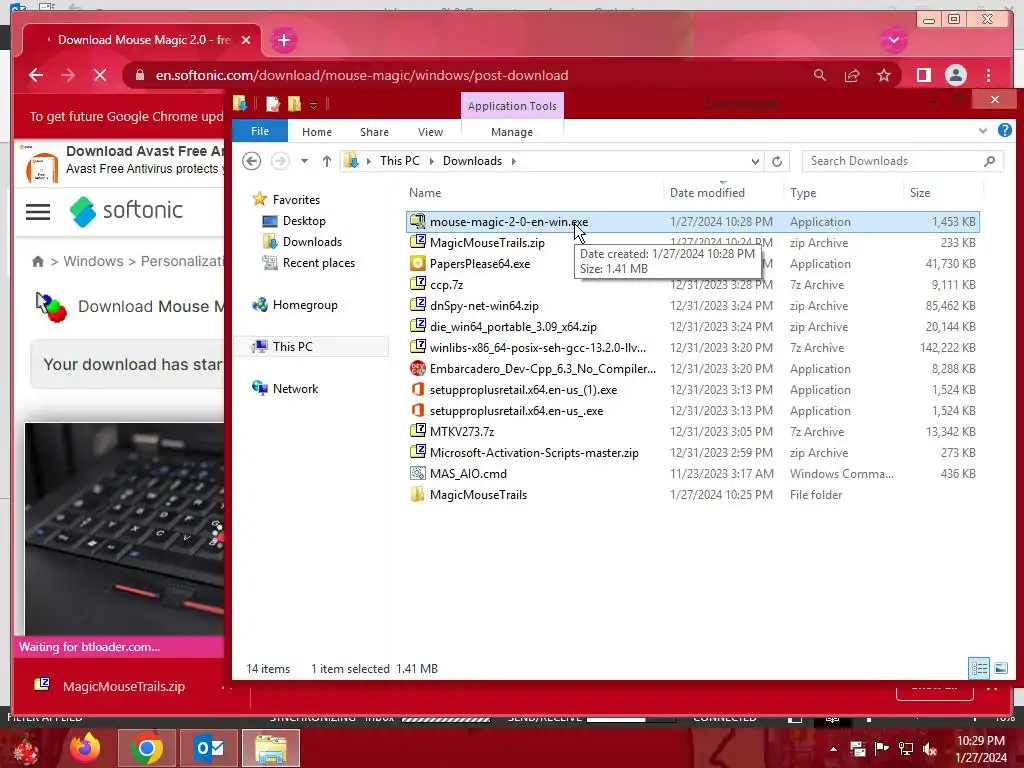Open Quick Access Toolbar customize dropdown
Image resolution: width=1024 pixels, height=768 pixels.
coord(313,104)
